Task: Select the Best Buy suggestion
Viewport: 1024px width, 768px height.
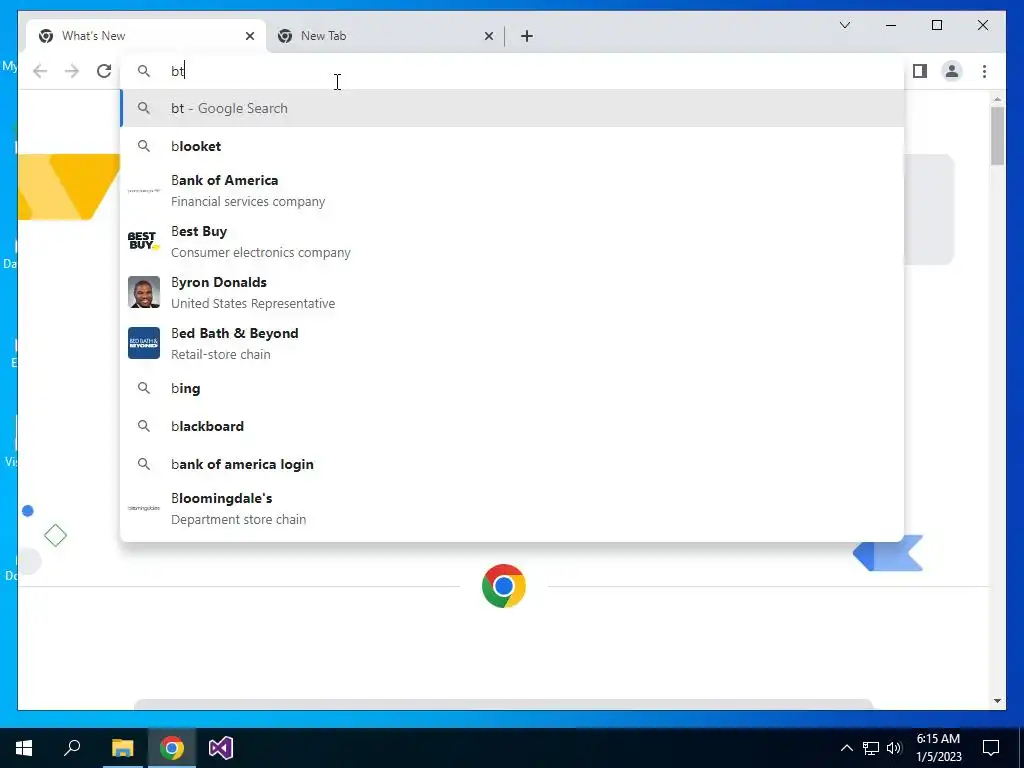Action: pyautogui.click(x=512, y=242)
